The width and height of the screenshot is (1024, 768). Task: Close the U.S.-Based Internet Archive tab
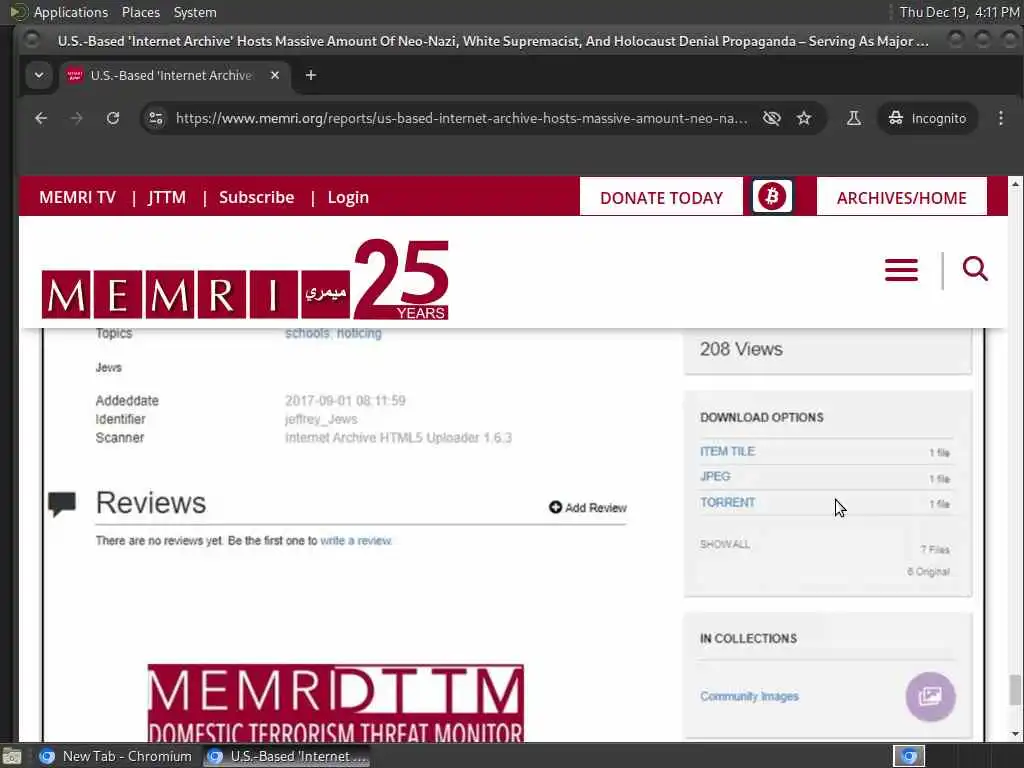[x=275, y=75]
